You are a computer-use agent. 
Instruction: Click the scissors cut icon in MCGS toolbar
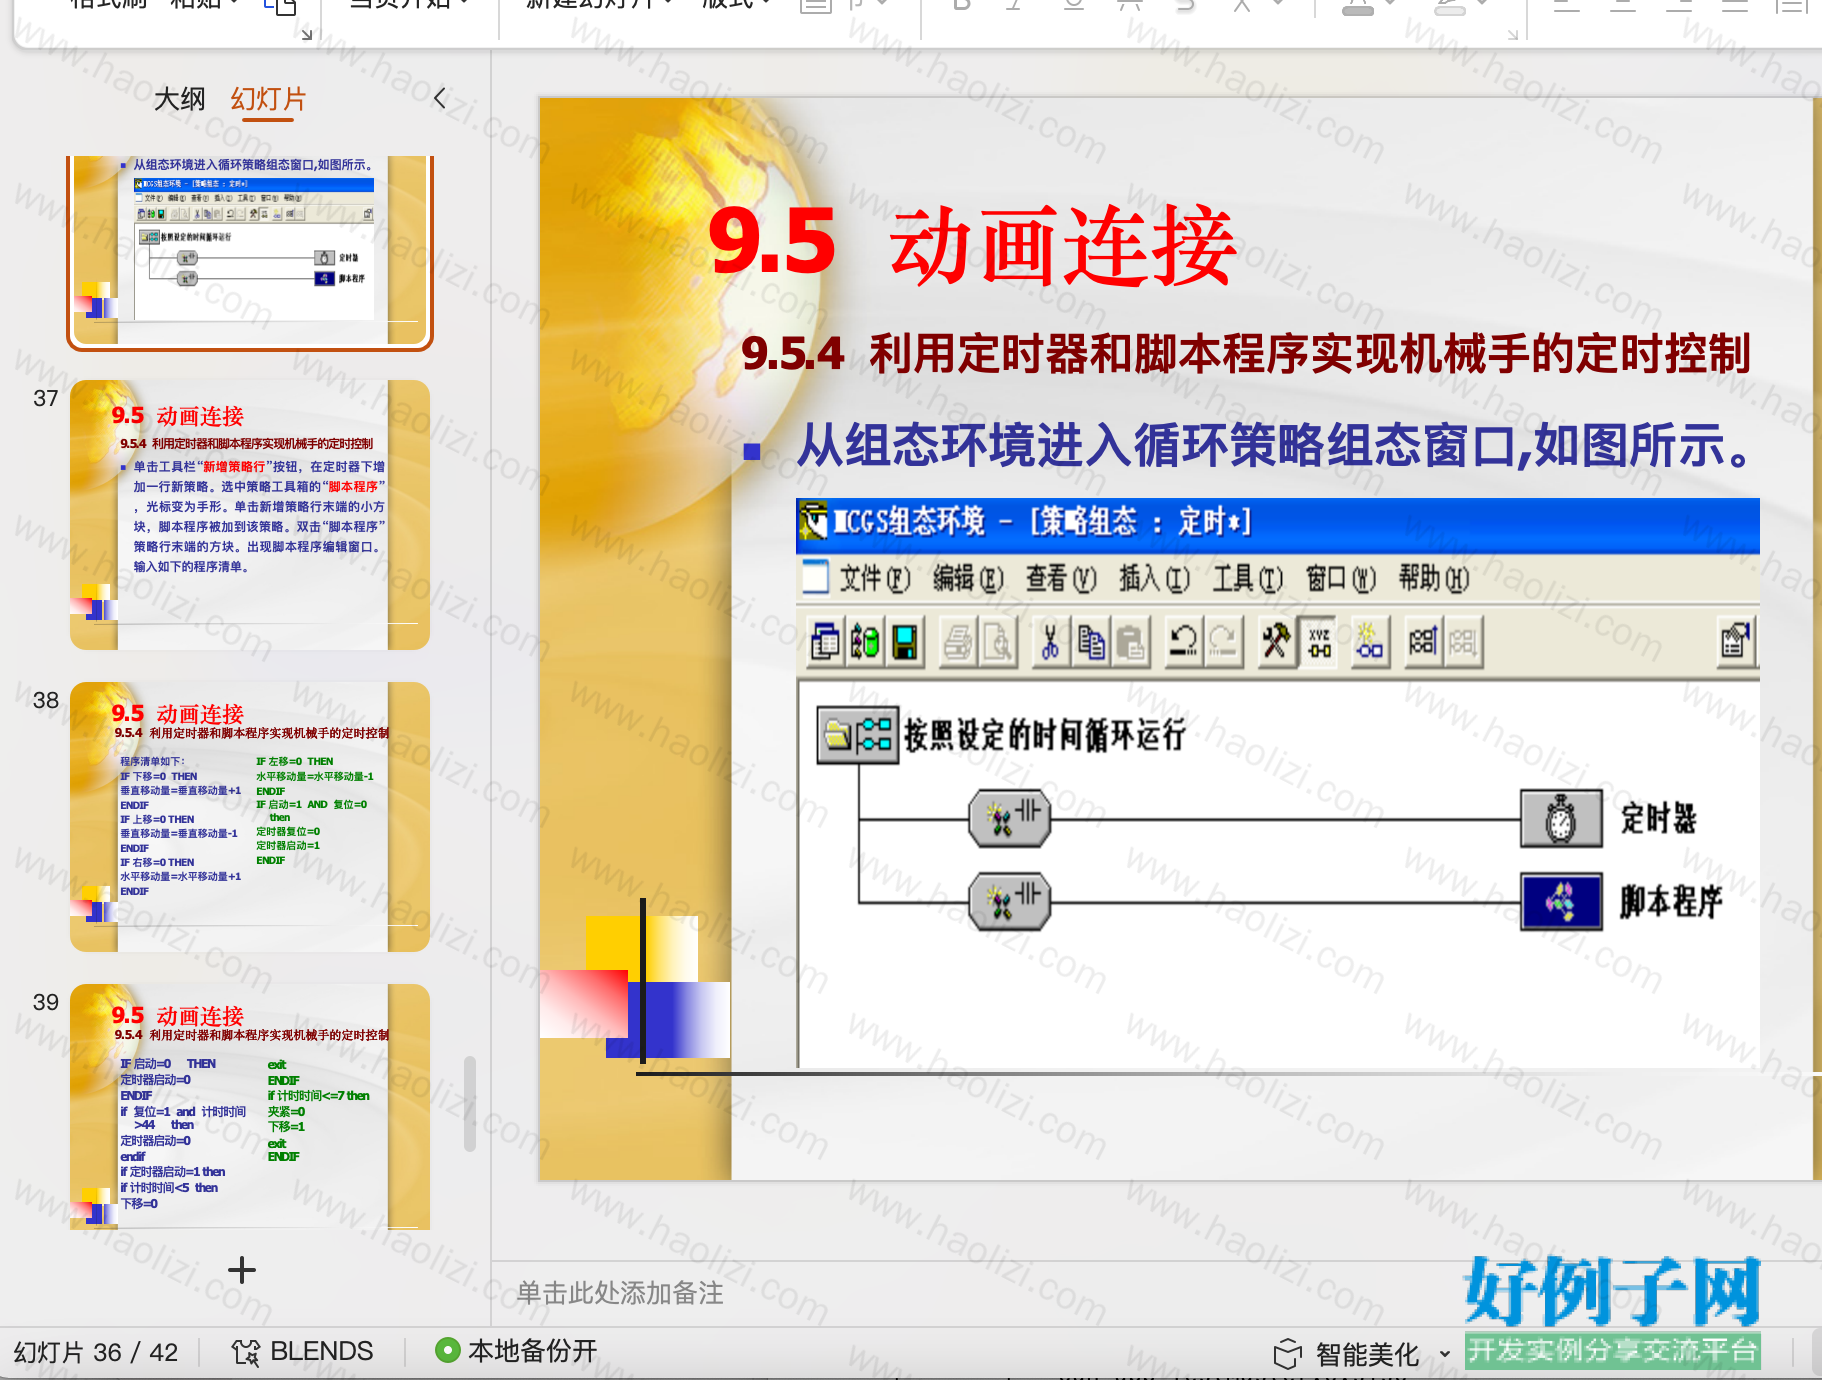click(1050, 642)
